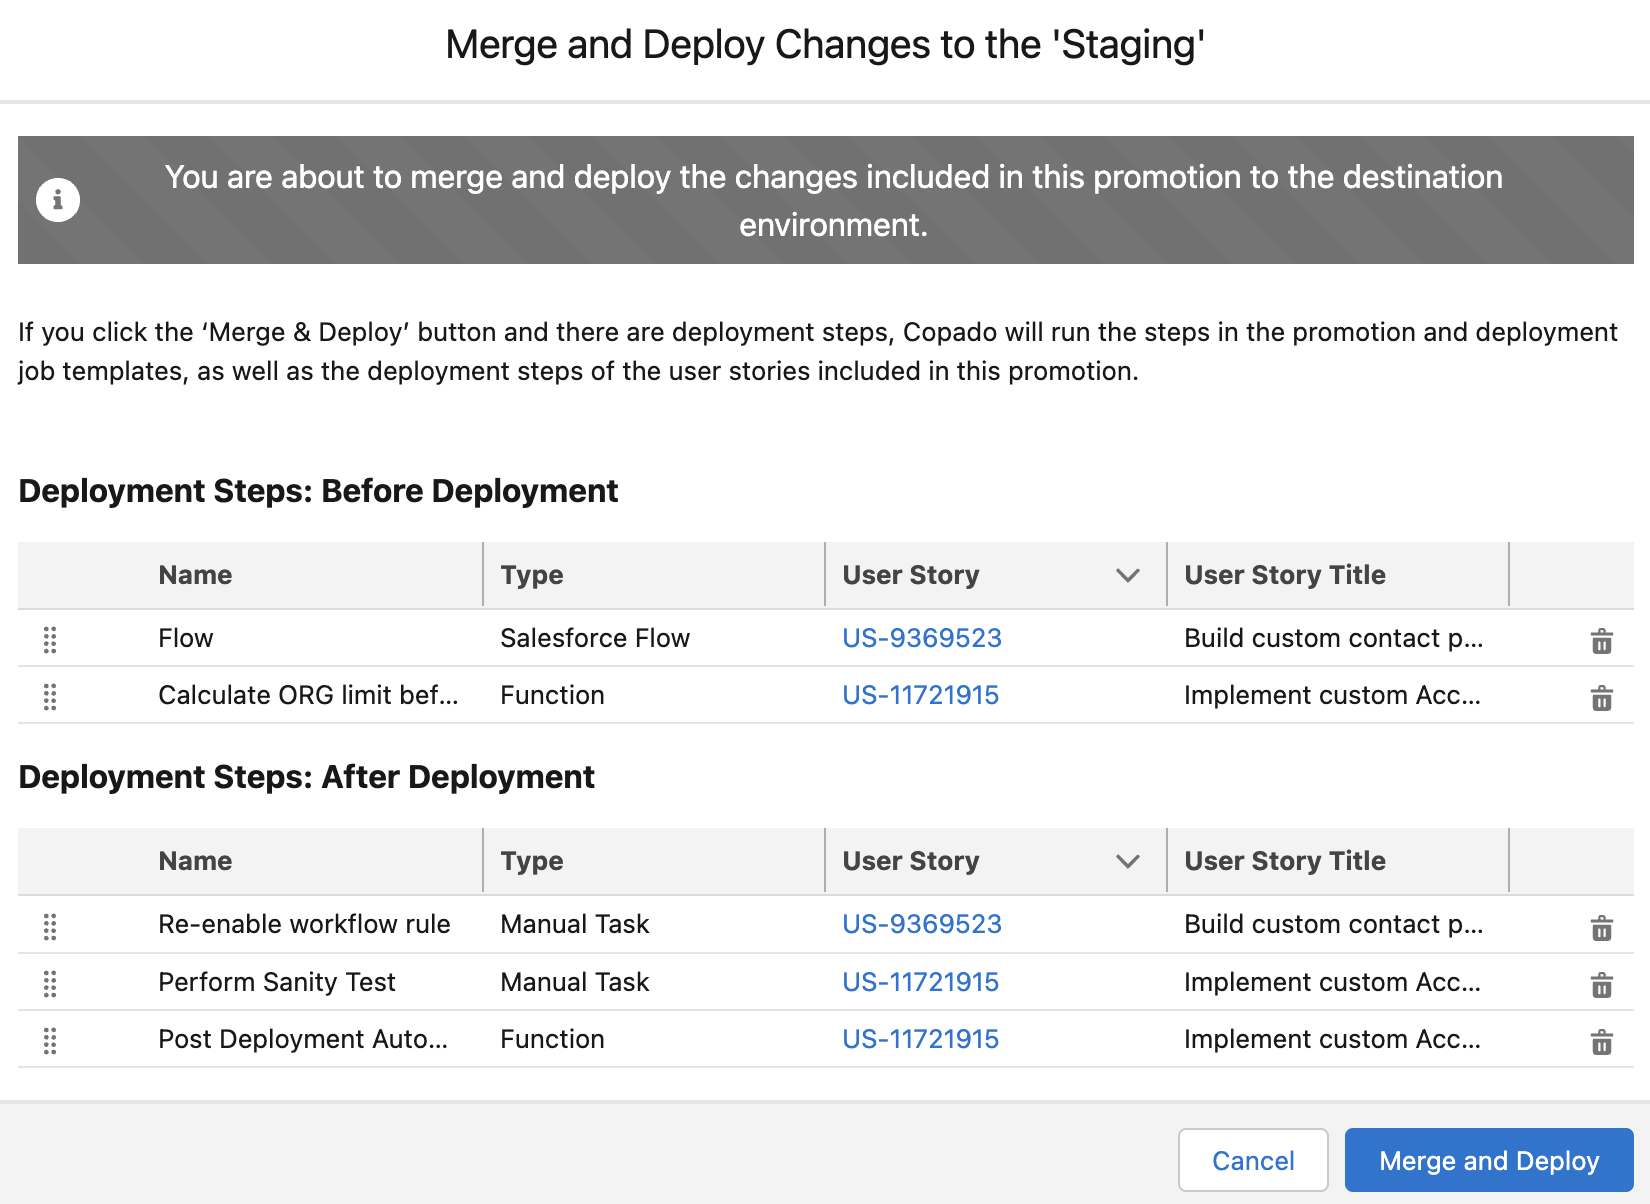Open User Story column menu in After Deployment
The width and height of the screenshot is (1650, 1204).
[x=1128, y=861]
